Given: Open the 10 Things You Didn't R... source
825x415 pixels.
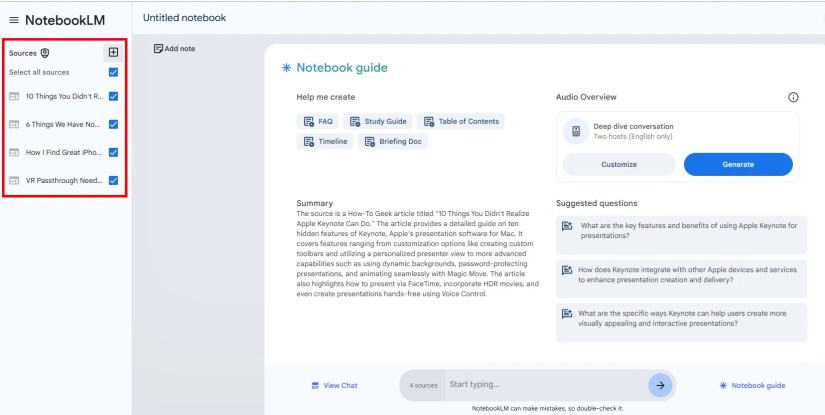Looking at the screenshot, I should click(65, 96).
